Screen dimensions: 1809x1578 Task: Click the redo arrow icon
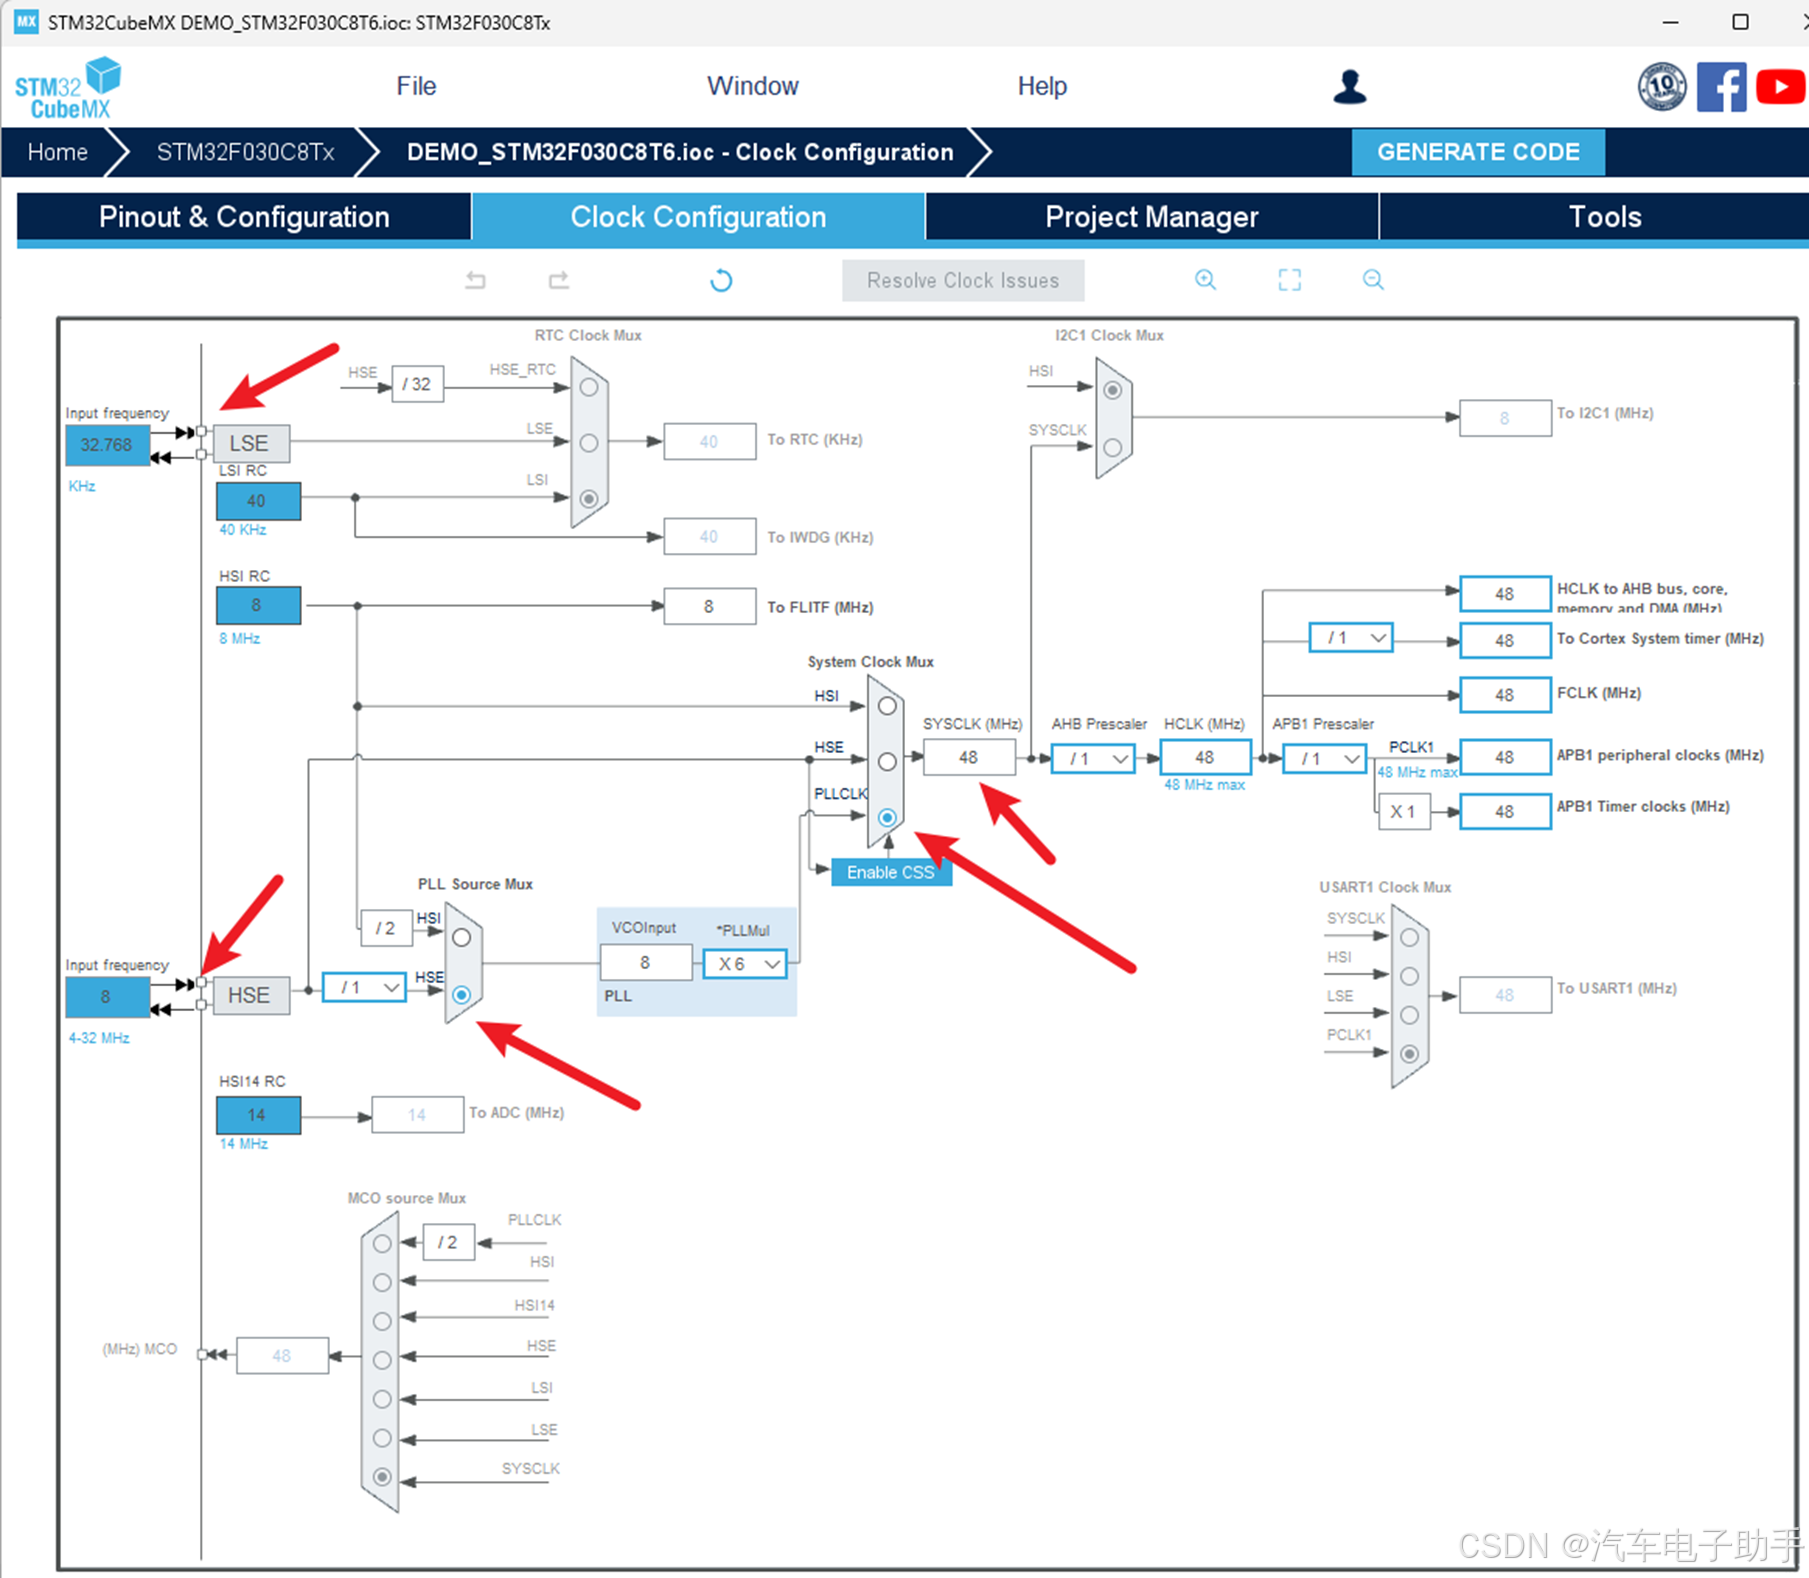point(559,280)
